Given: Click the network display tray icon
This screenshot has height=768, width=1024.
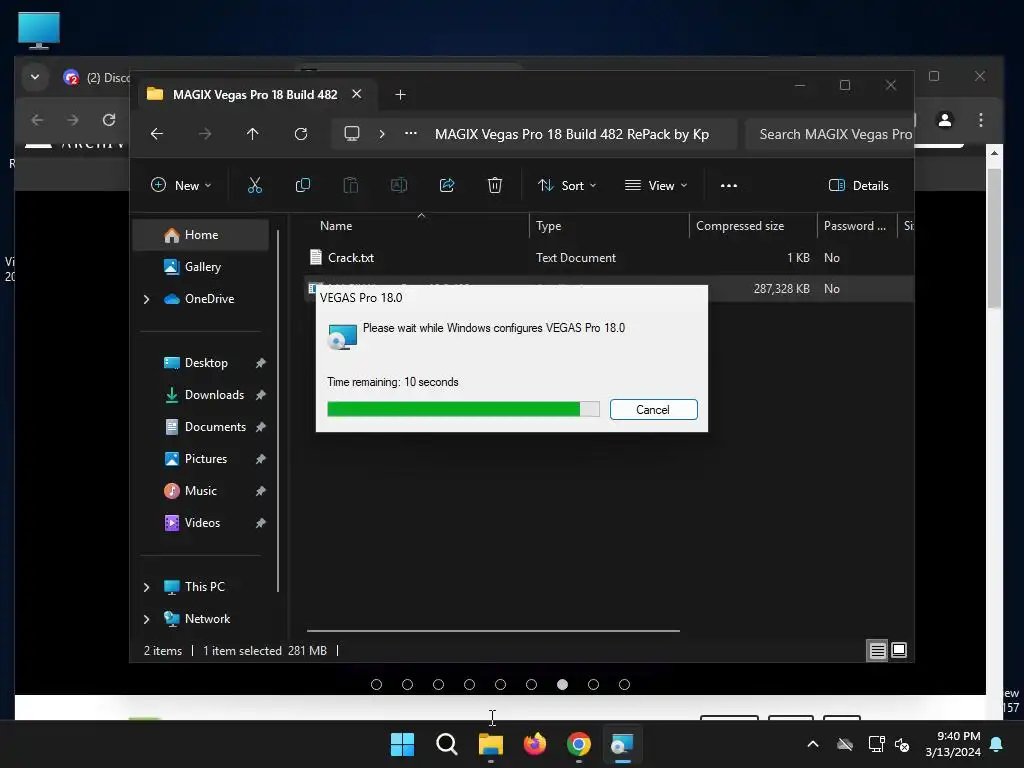Looking at the screenshot, I should click(876, 744).
